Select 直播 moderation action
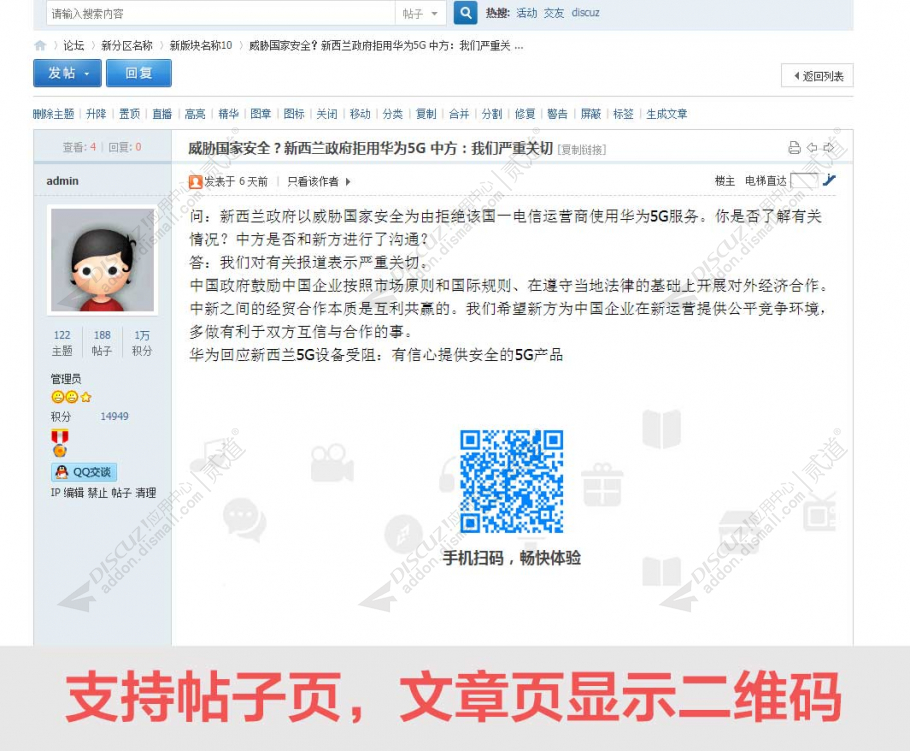The image size is (910, 751). tap(162, 114)
